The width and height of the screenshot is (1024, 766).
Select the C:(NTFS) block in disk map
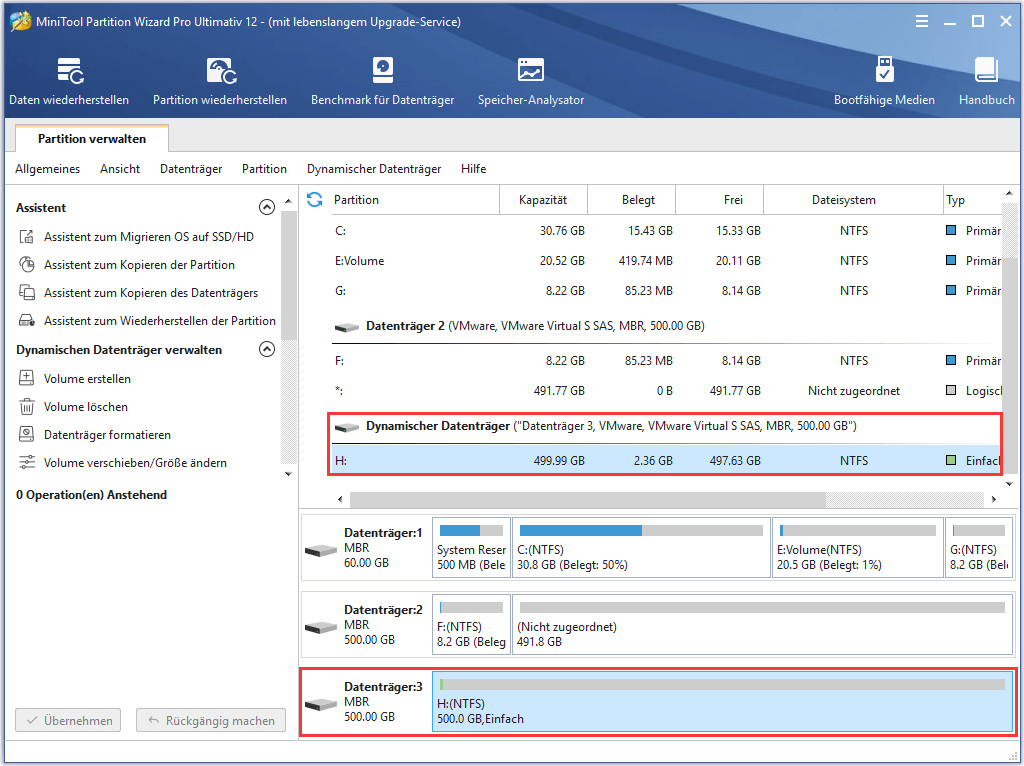[641, 548]
